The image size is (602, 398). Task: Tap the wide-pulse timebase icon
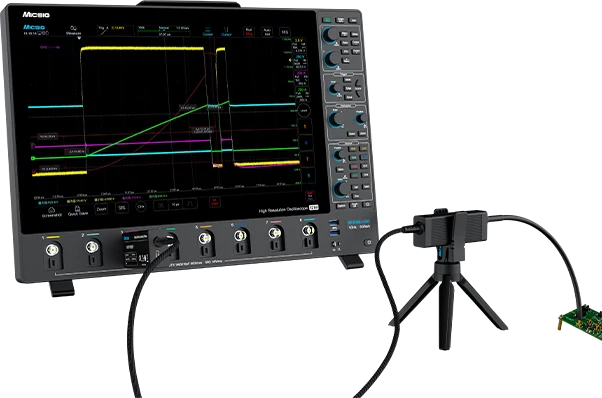(x=190, y=204)
